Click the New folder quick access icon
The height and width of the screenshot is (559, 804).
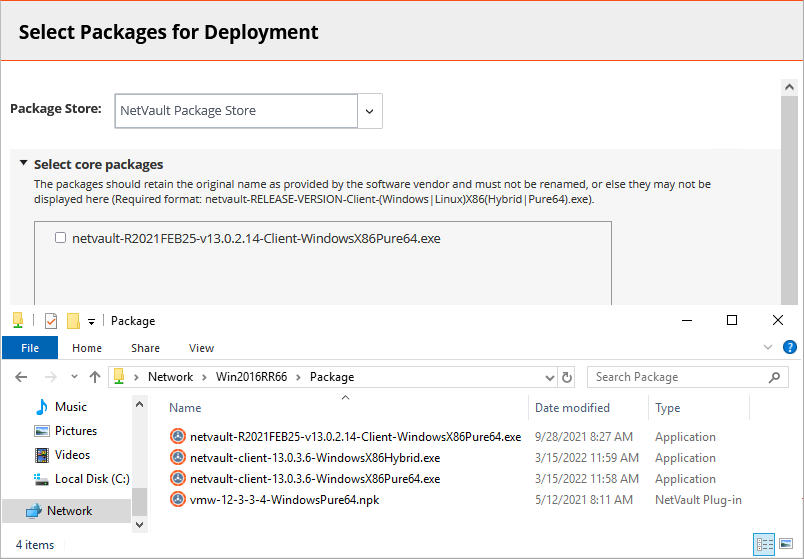(x=73, y=321)
